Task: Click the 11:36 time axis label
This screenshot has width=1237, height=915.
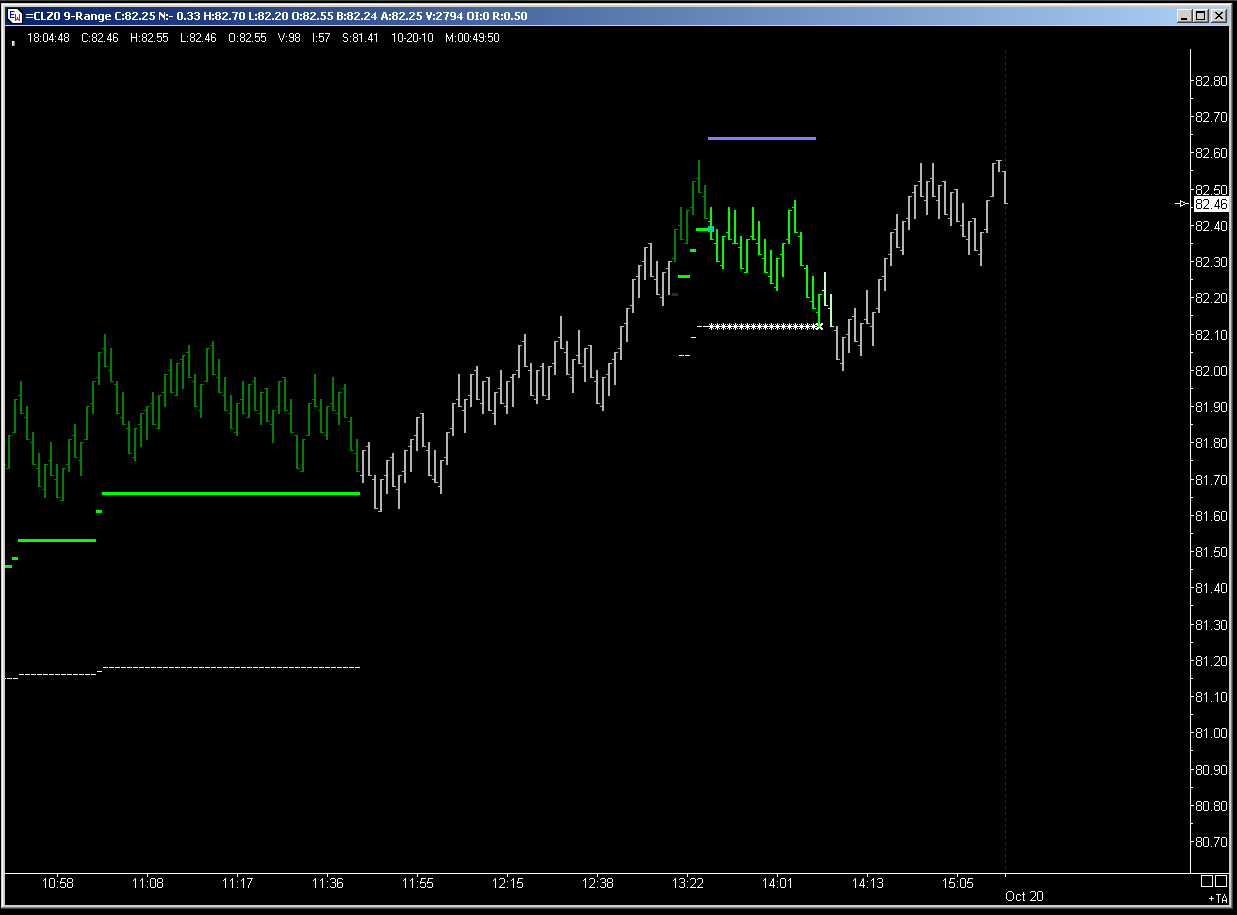Action: click(x=328, y=884)
